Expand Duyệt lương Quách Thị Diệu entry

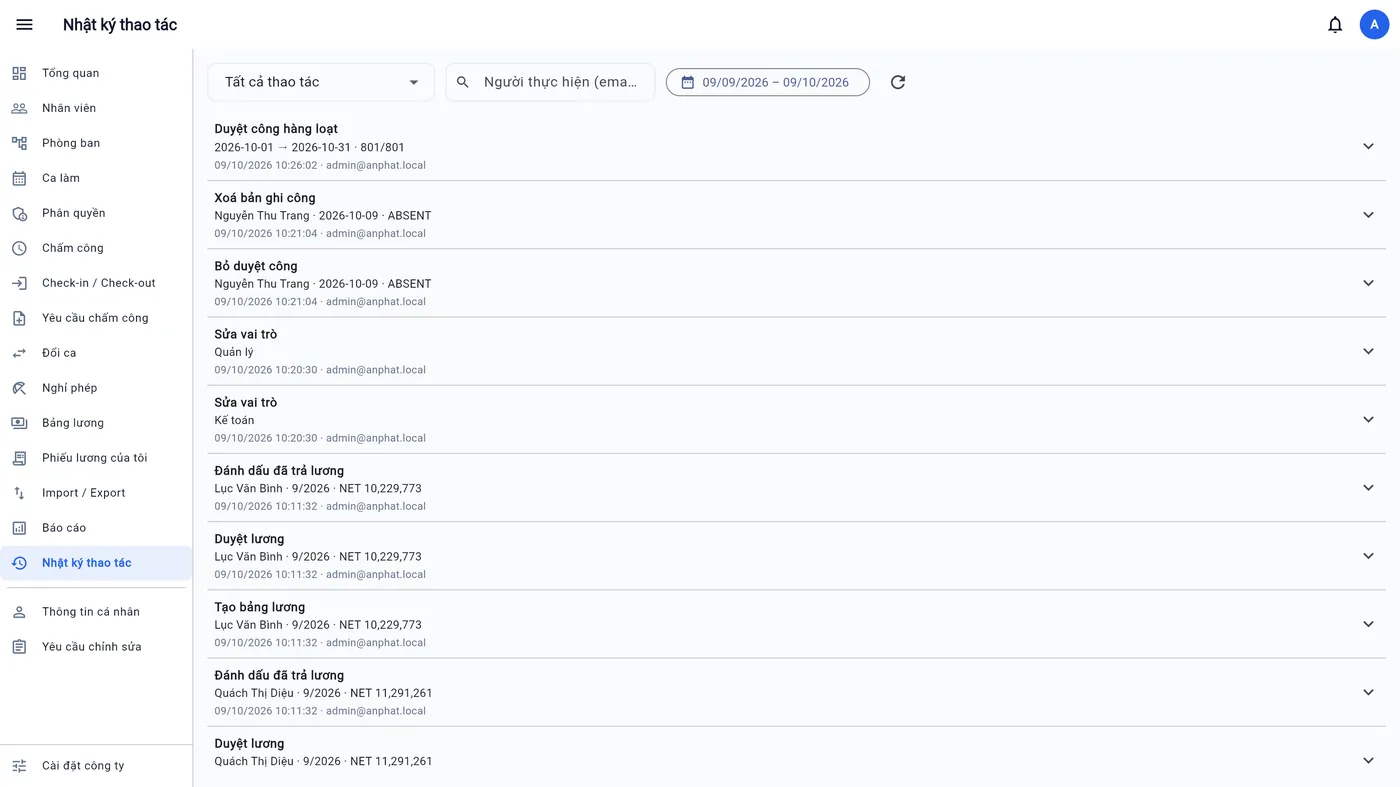tap(1368, 760)
